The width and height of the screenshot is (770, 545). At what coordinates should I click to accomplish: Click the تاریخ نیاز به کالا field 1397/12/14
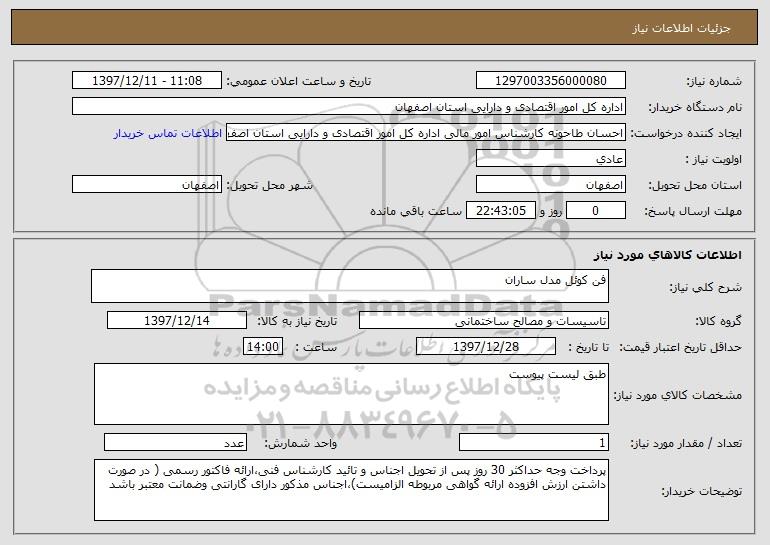tap(177, 321)
